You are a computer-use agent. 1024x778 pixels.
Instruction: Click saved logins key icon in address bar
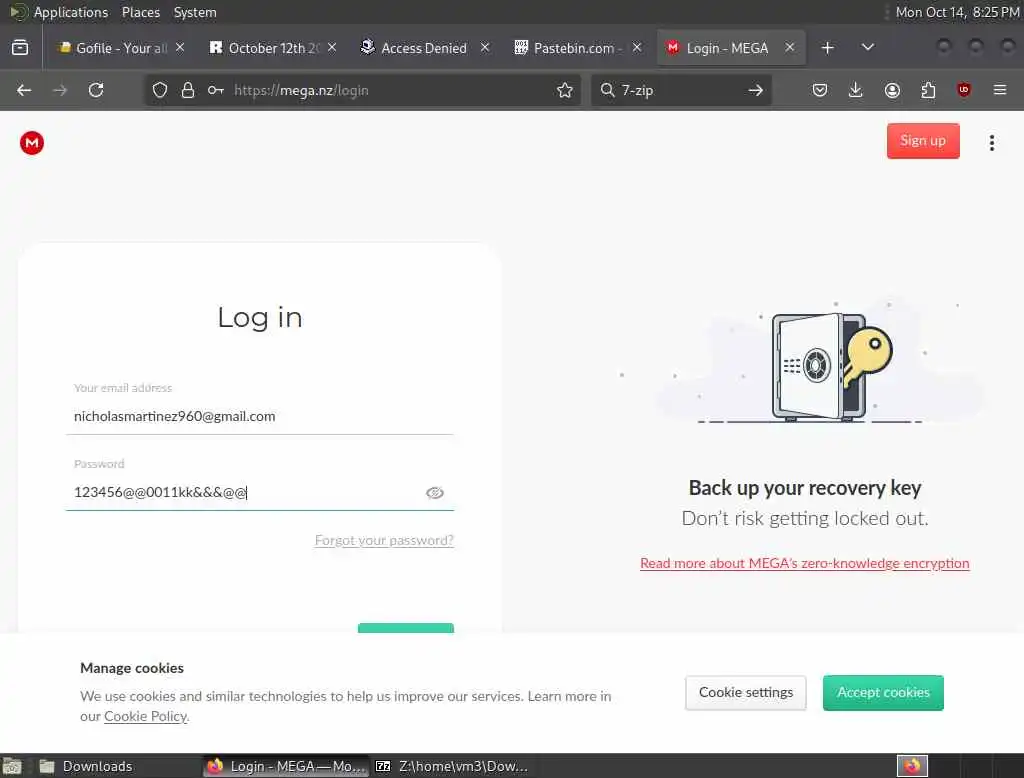coord(216,90)
